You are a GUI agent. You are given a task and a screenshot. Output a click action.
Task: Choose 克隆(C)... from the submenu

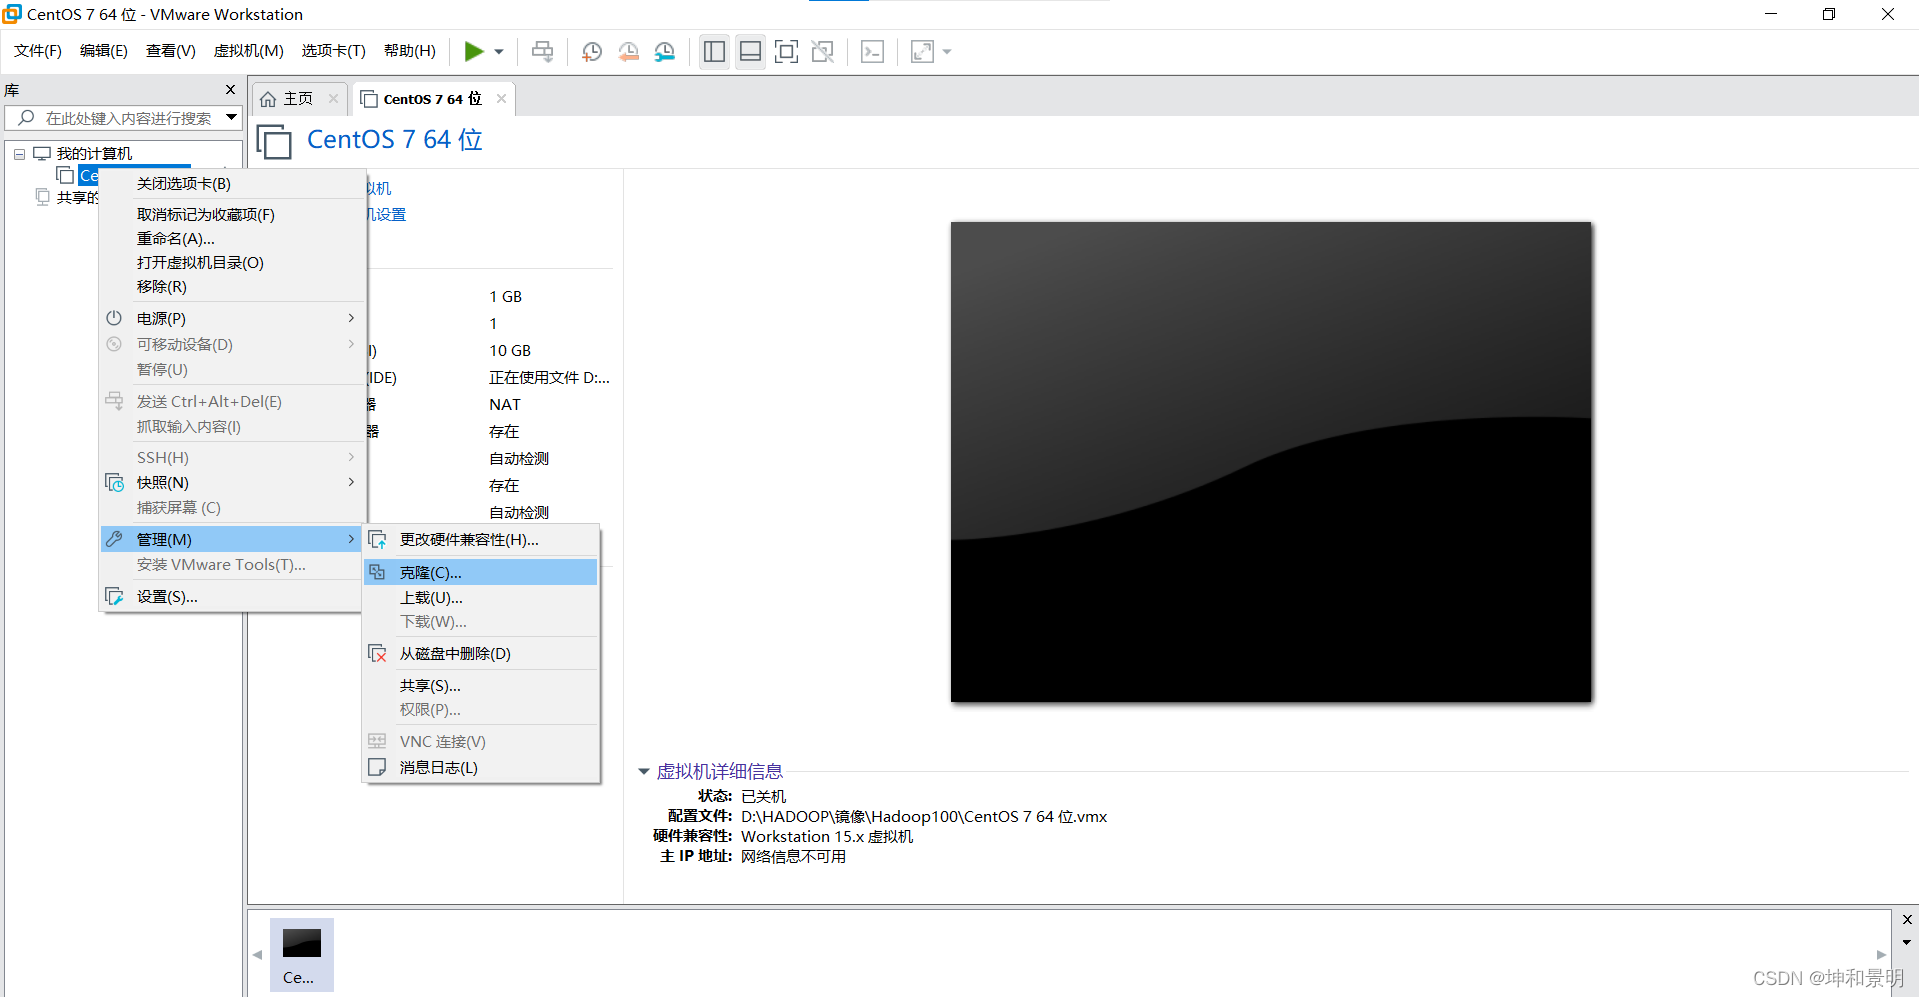click(x=481, y=573)
